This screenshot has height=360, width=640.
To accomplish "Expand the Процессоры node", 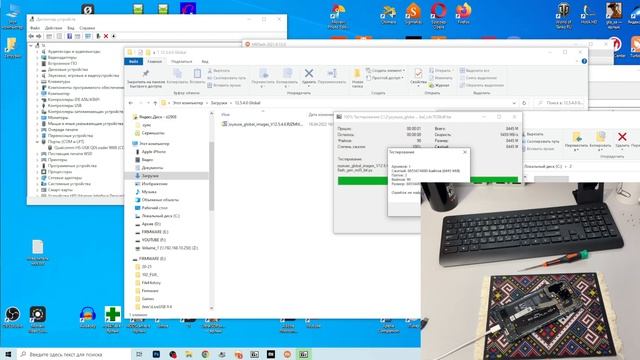I will point(37,172).
